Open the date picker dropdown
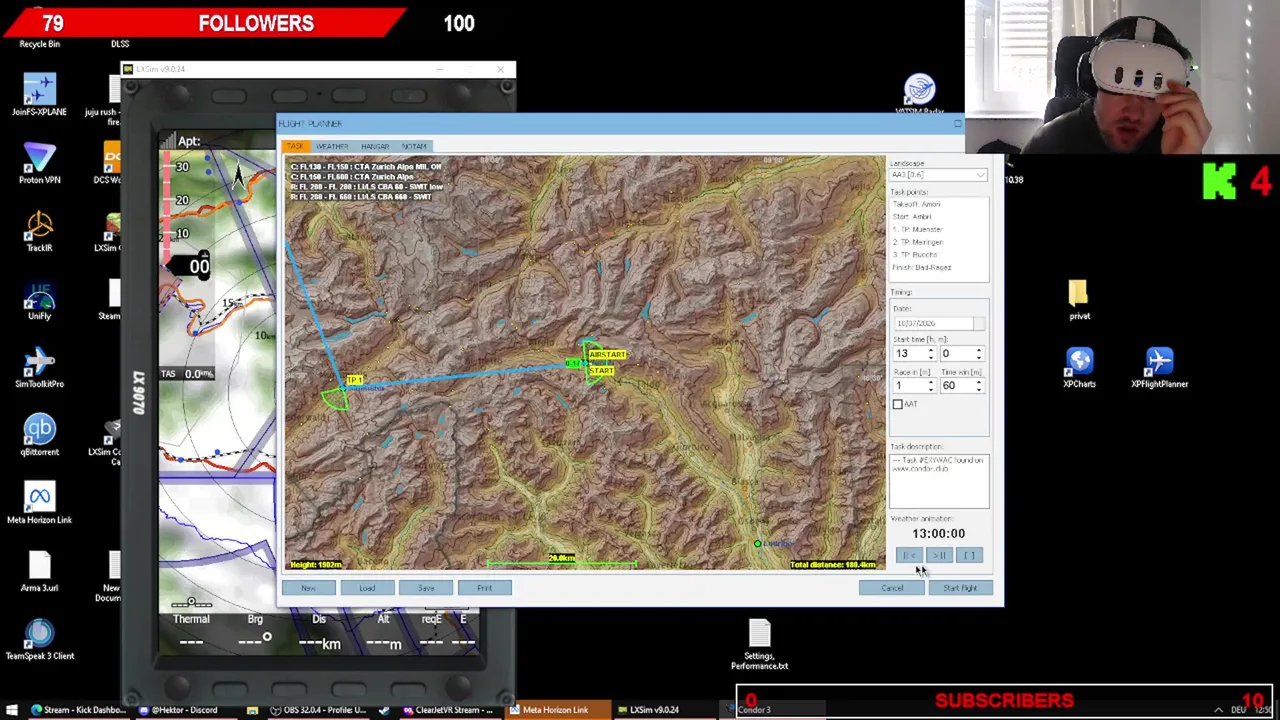The image size is (1280, 720). 978,323
